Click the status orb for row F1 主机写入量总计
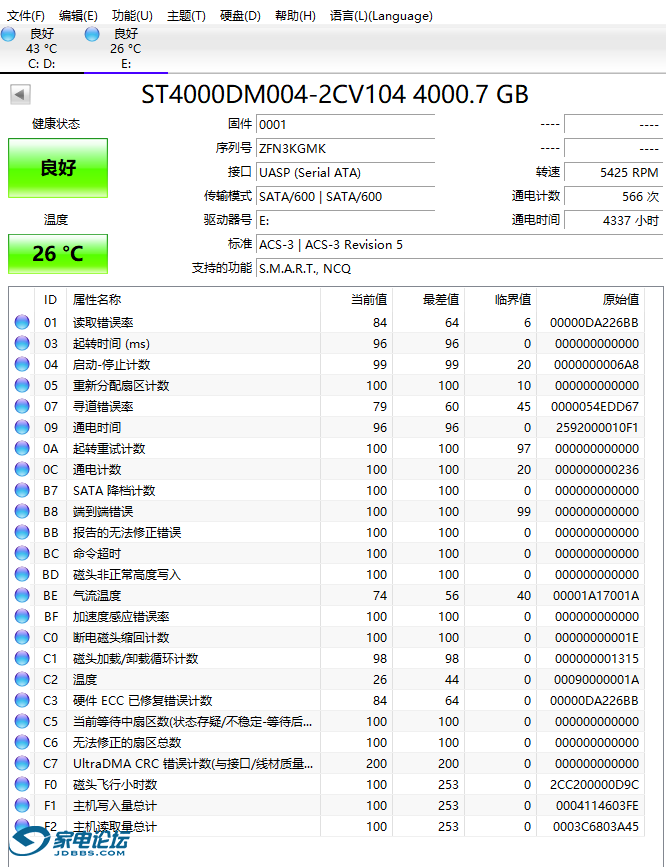 (x=22, y=806)
